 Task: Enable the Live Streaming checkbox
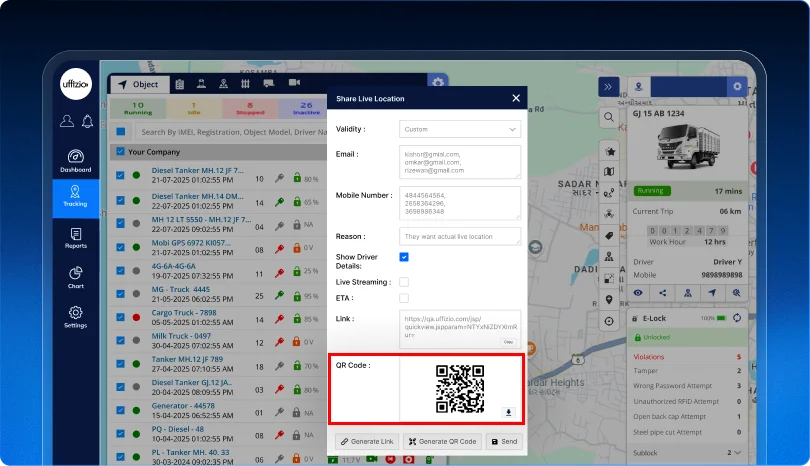(404, 282)
